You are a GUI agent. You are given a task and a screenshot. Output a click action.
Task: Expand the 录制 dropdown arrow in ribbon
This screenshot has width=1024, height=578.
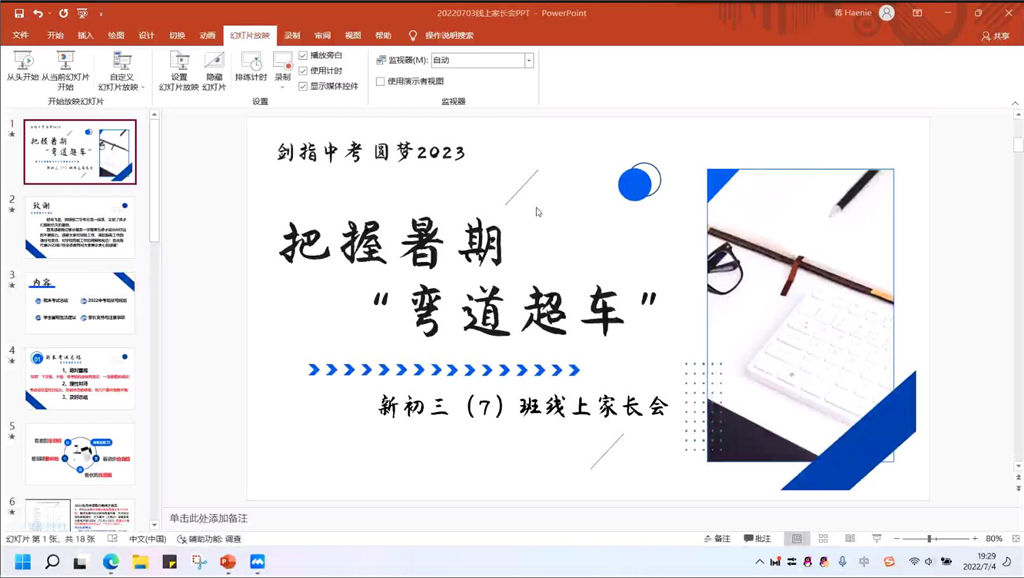[x=283, y=87]
